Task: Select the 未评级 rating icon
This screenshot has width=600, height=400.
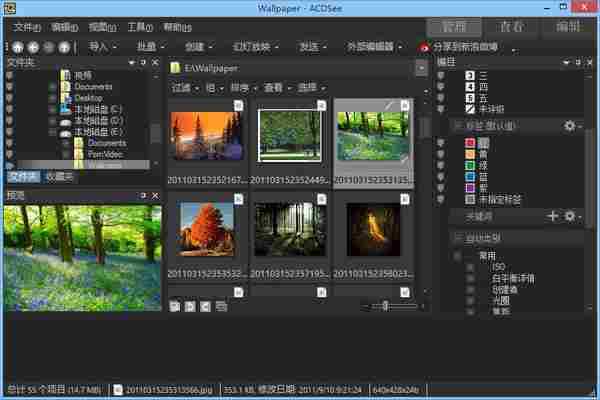Action: coord(470,109)
